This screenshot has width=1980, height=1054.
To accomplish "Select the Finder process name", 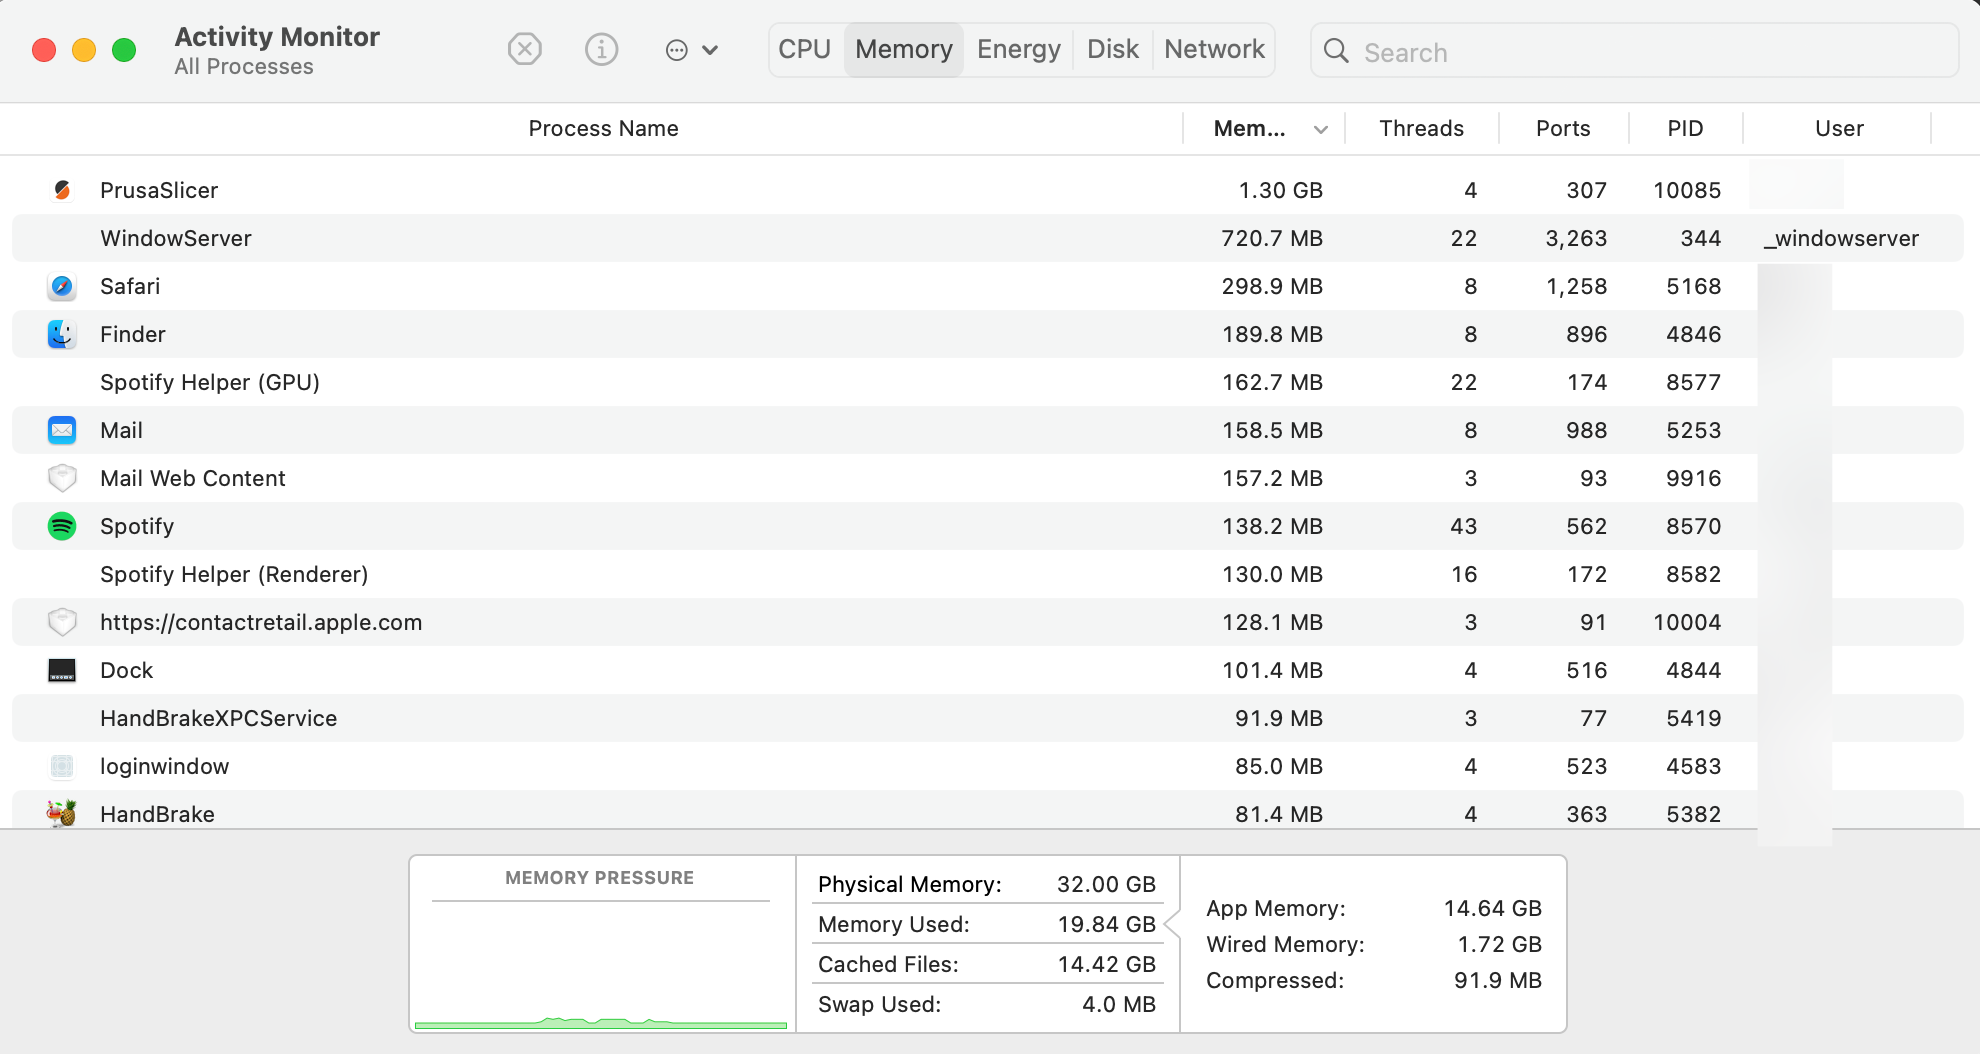I will pos(133,334).
